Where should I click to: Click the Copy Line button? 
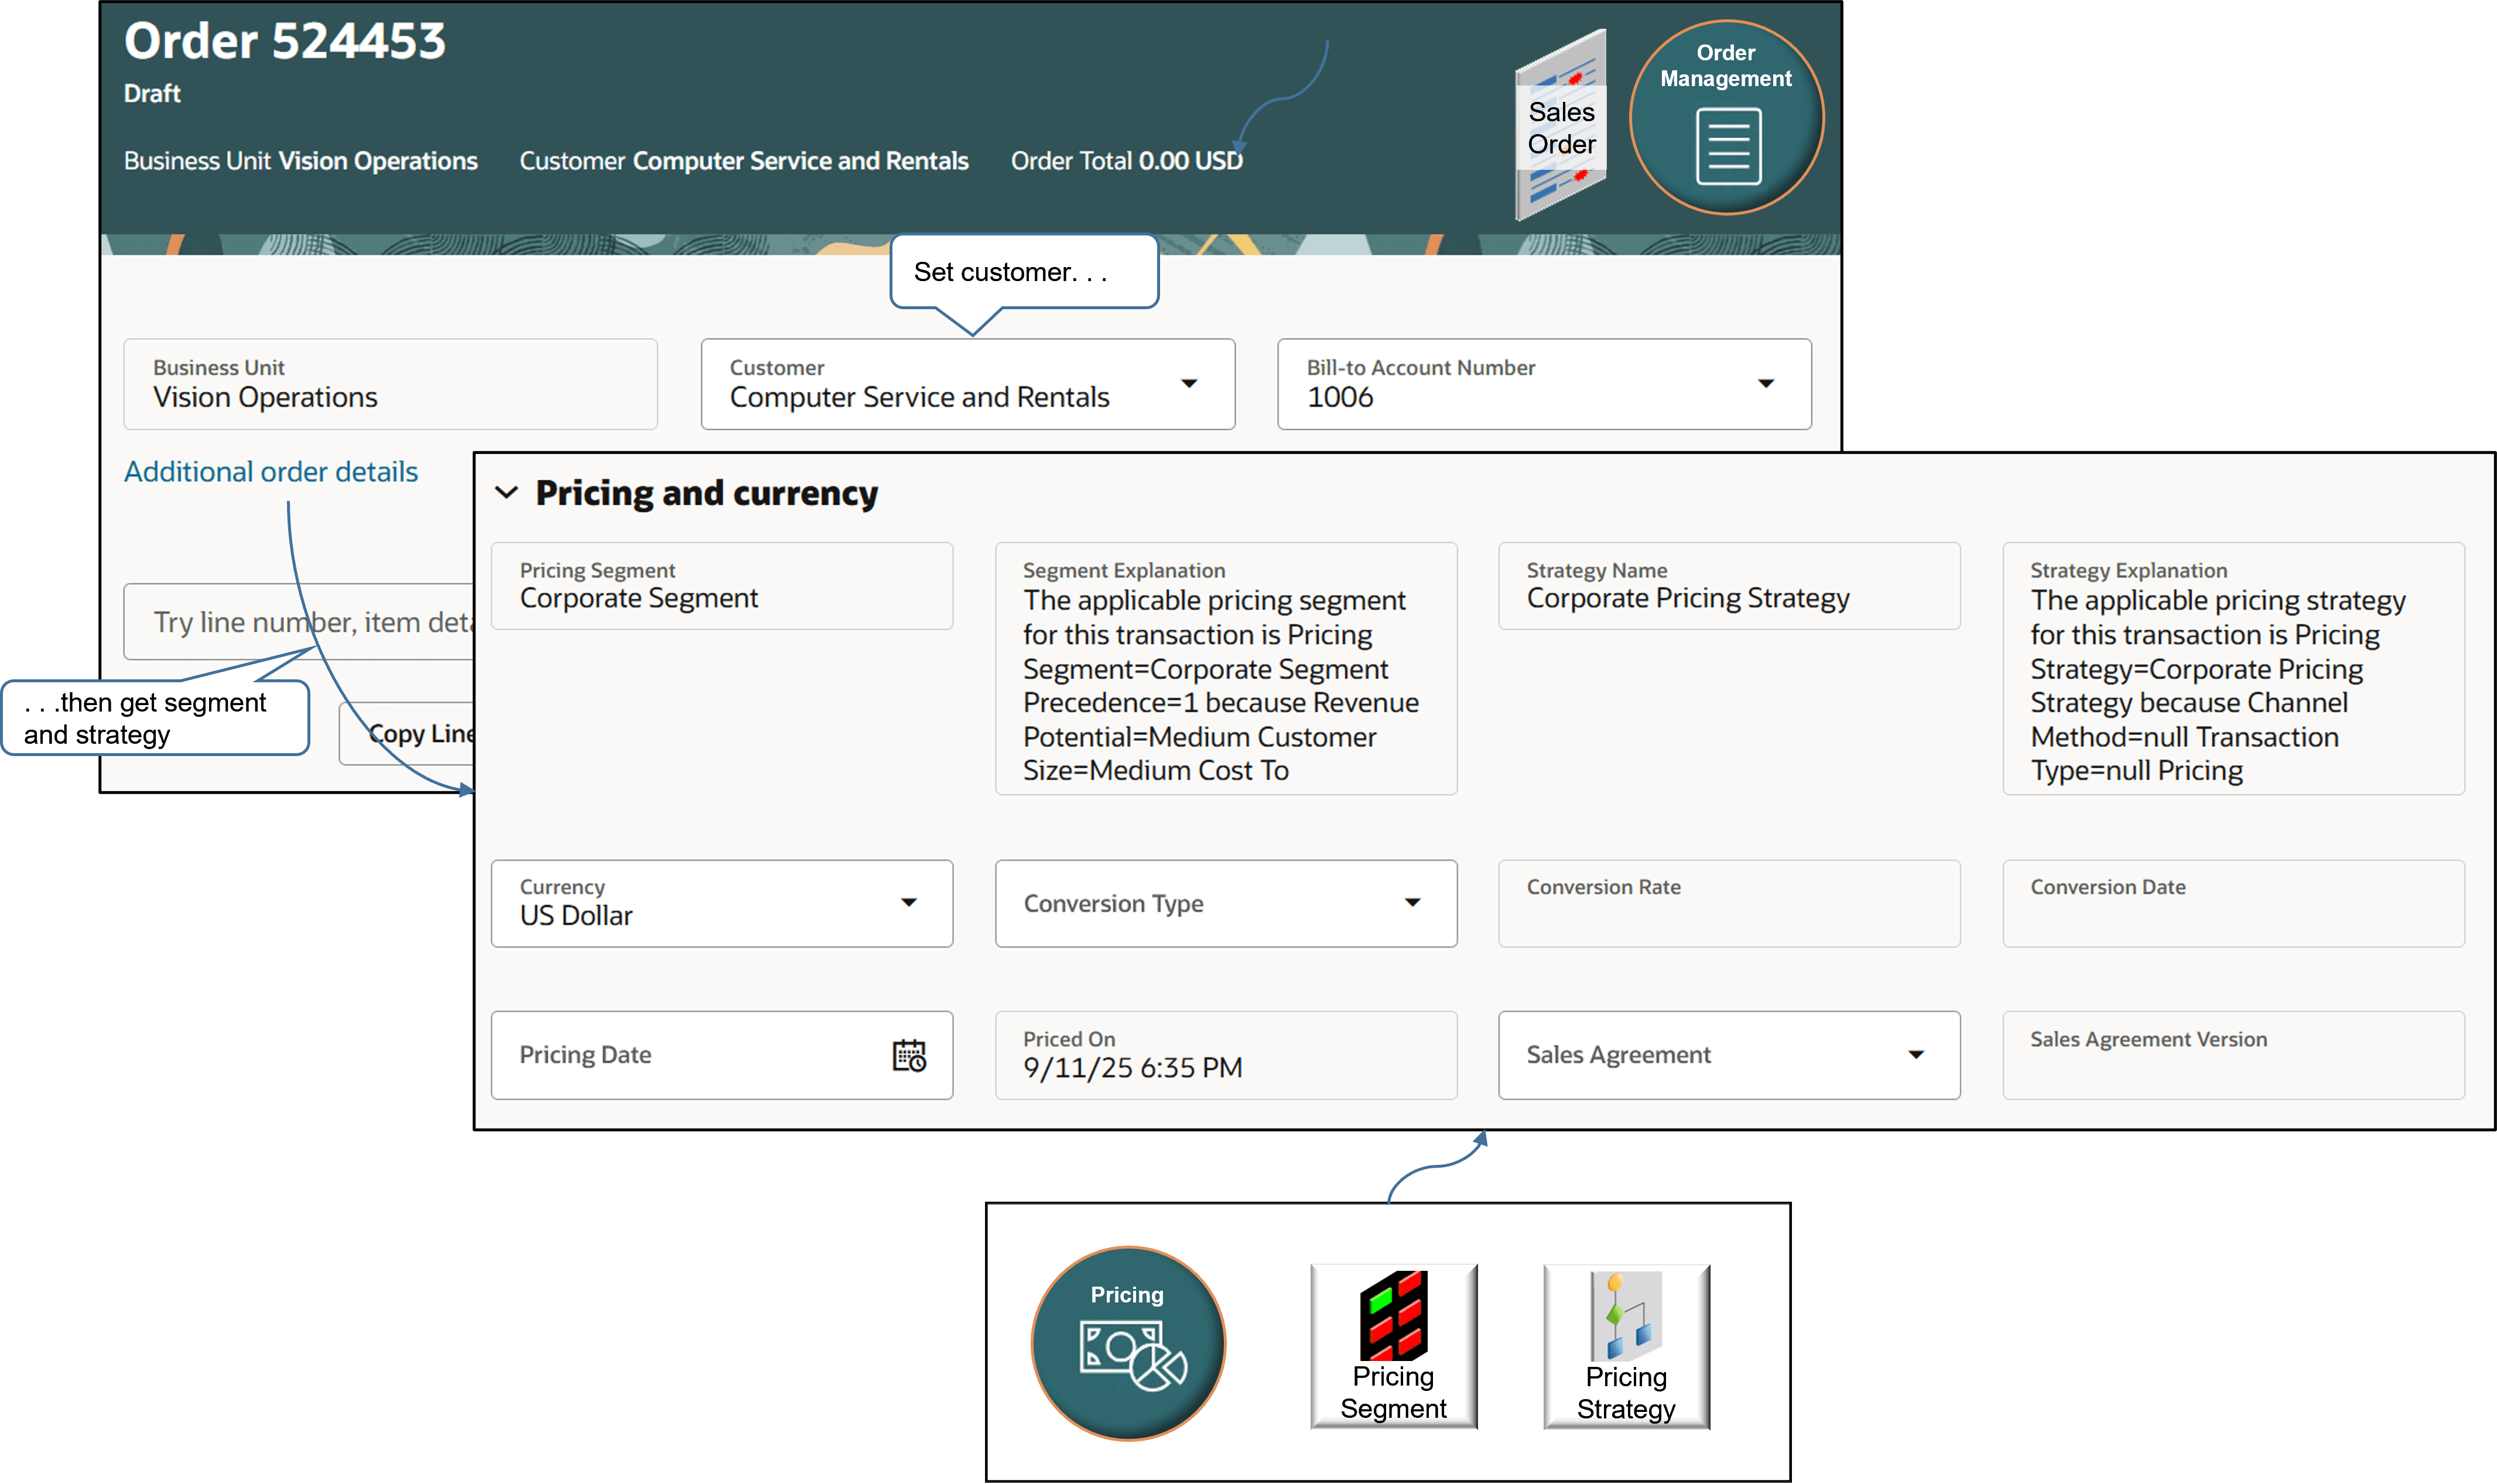point(420,733)
